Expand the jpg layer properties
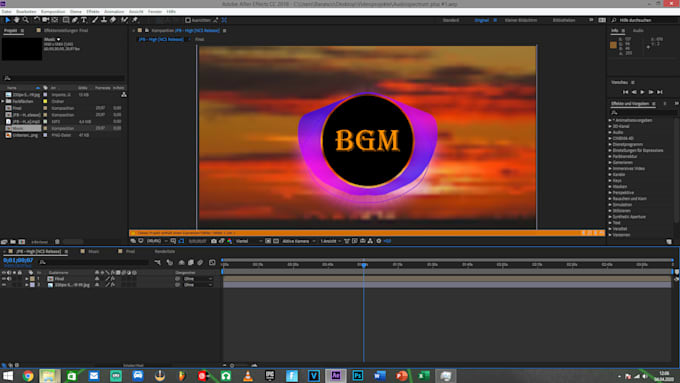Screen dimensions: 680x383 click(26, 285)
